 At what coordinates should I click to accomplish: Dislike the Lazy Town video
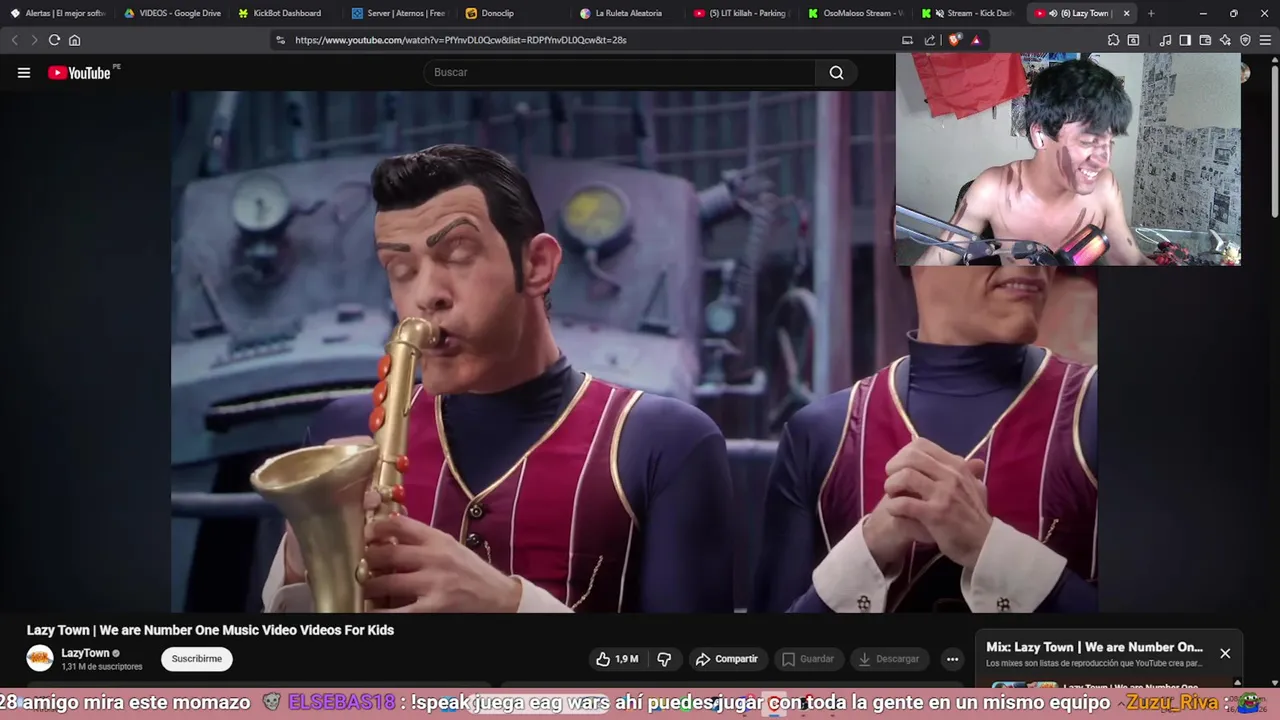coord(664,659)
